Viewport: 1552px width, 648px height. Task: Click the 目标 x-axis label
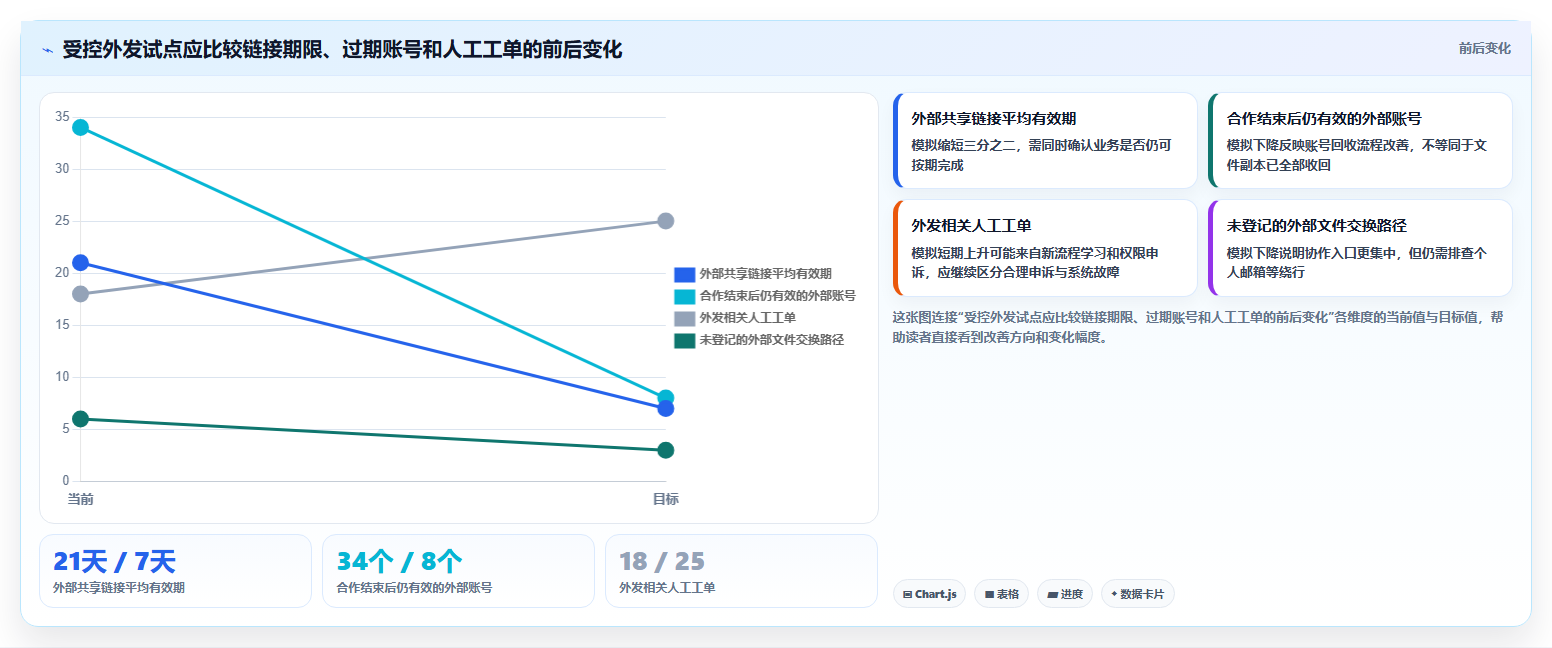click(666, 499)
